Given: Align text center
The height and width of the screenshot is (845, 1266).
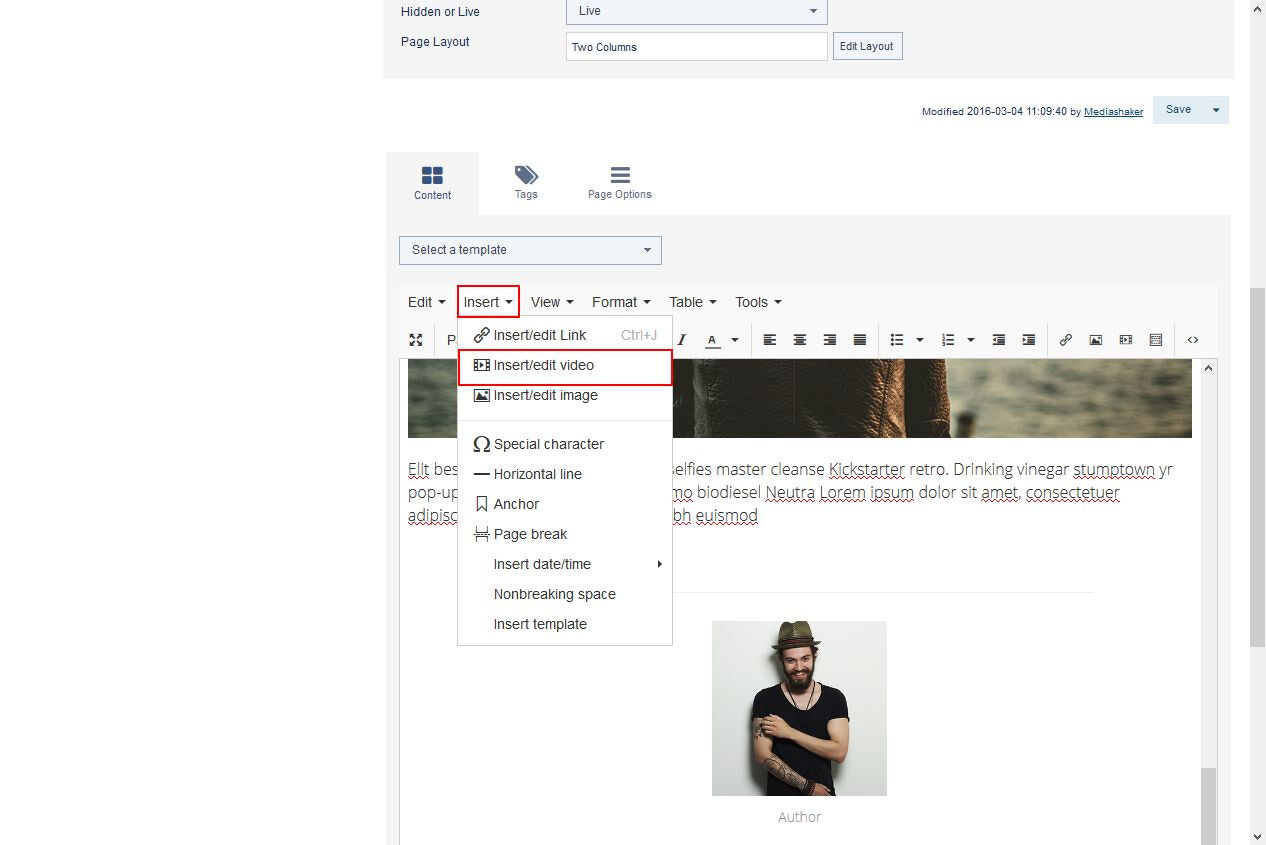Looking at the screenshot, I should pyautogui.click(x=800, y=340).
